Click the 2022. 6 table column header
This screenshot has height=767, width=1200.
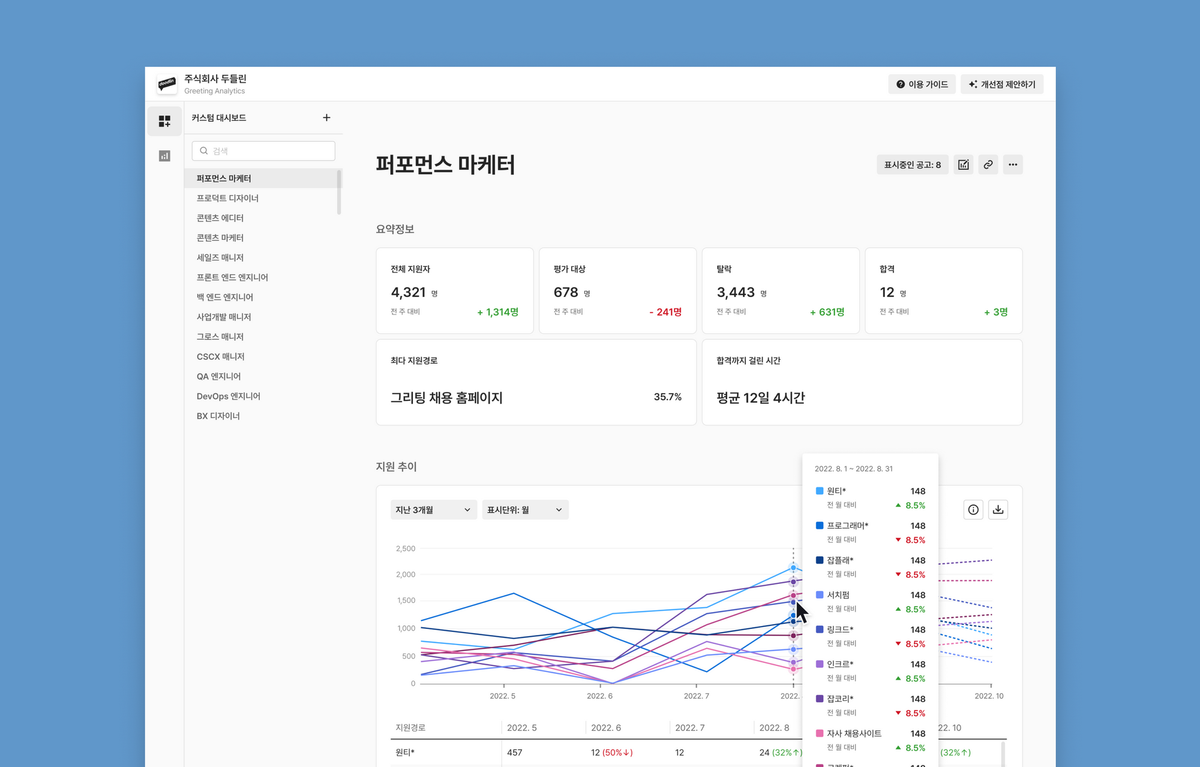(x=606, y=728)
